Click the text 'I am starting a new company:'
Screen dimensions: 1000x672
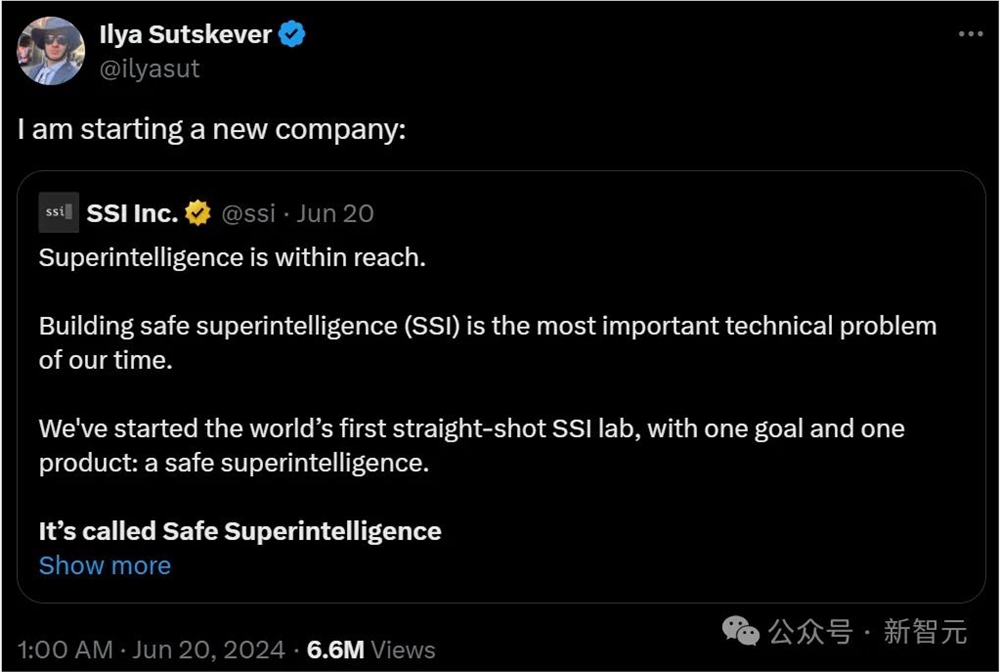coord(212,130)
